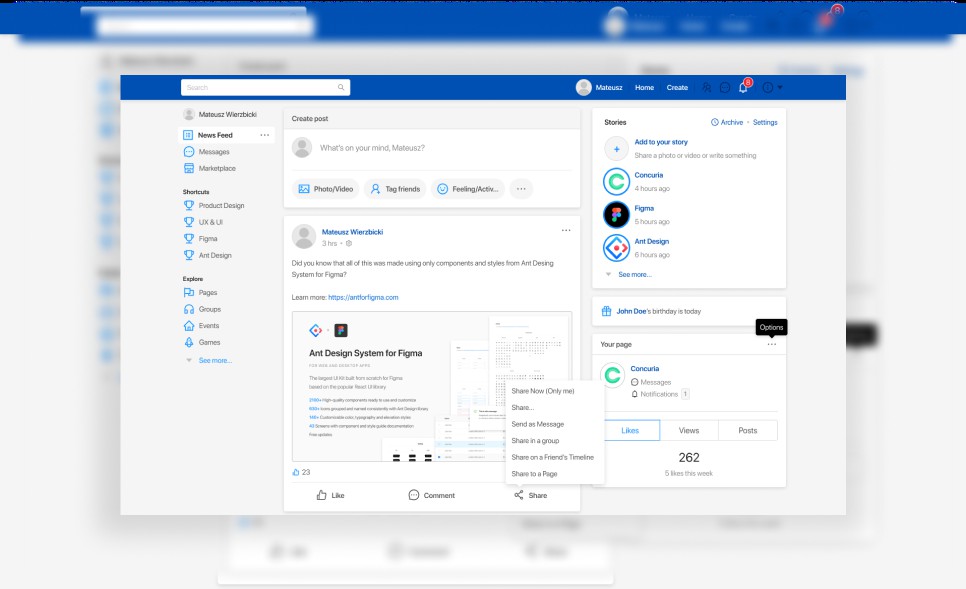Click the What's on your mind field
Viewport: 966px width, 589px height.
click(372, 148)
